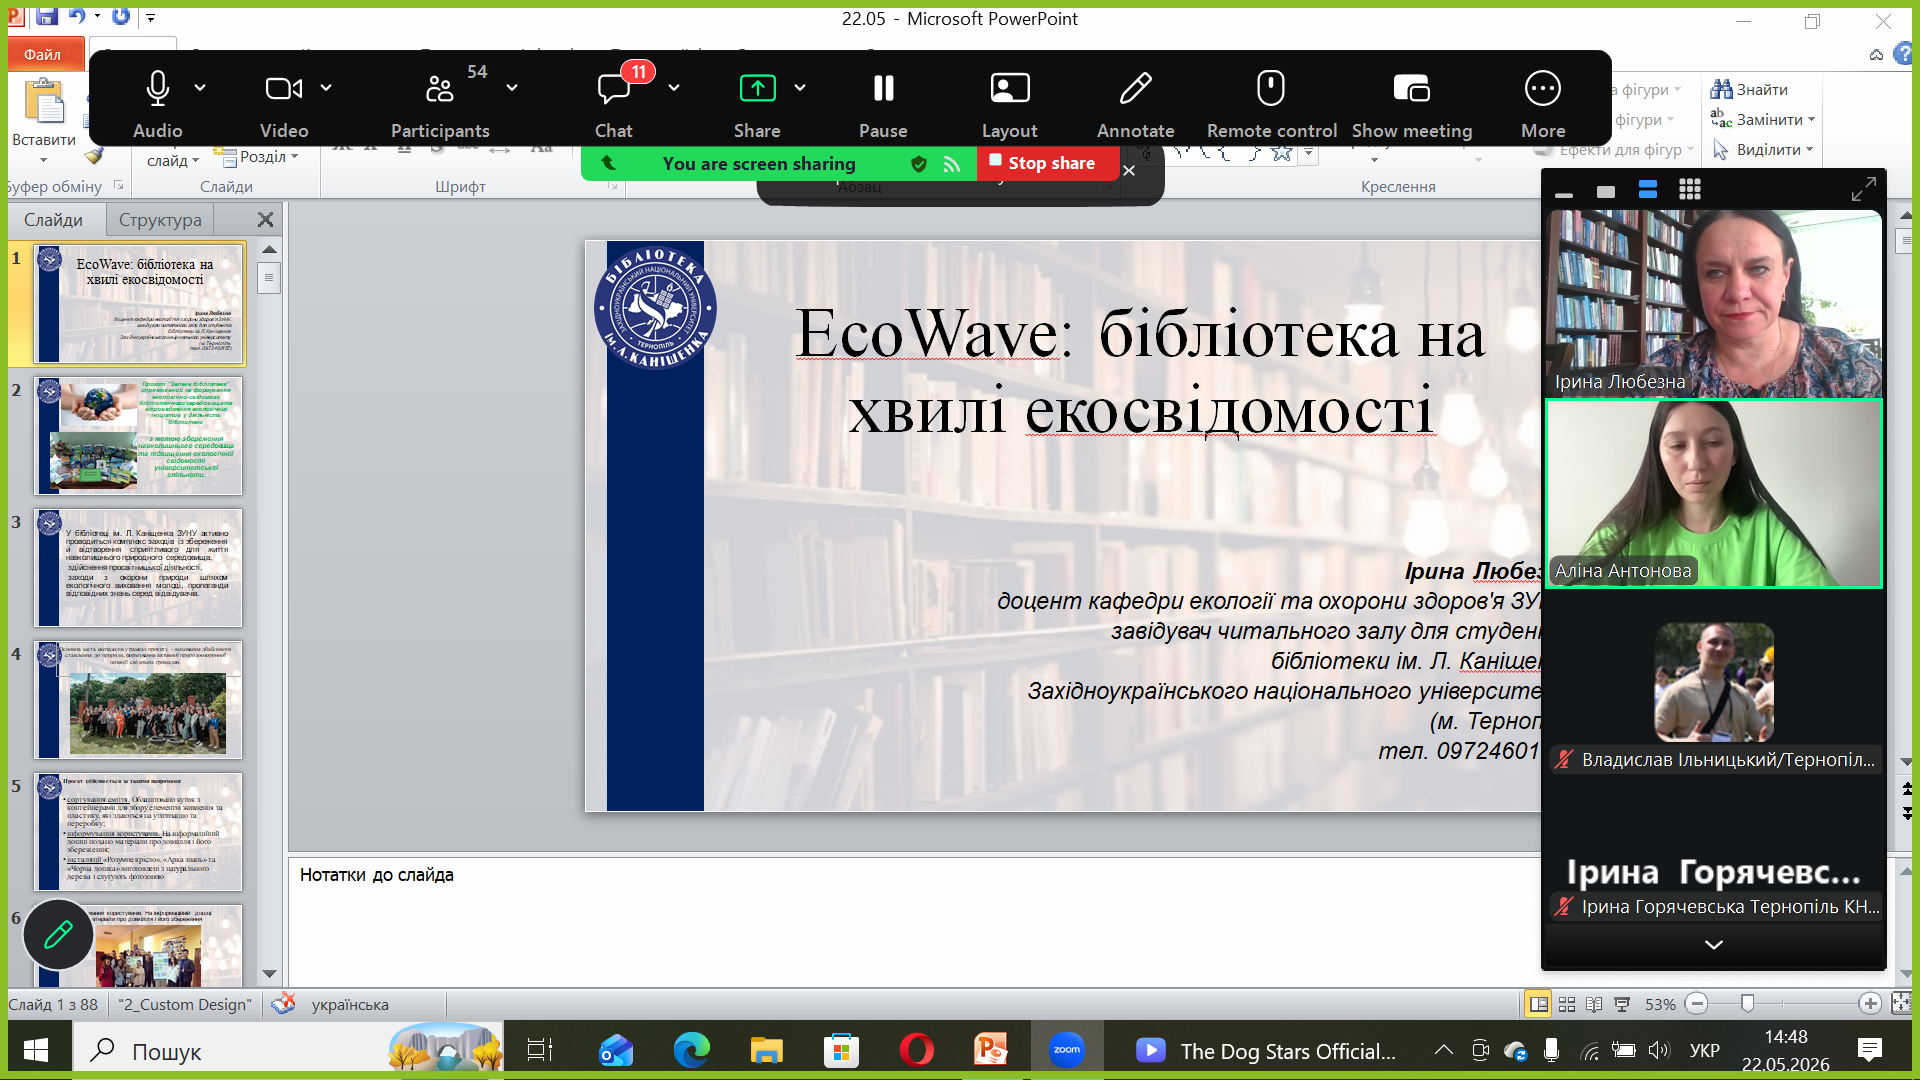Click the українська language indicator
Image resolution: width=1920 pixels, height=1080 pixels.
point(350,1005)
